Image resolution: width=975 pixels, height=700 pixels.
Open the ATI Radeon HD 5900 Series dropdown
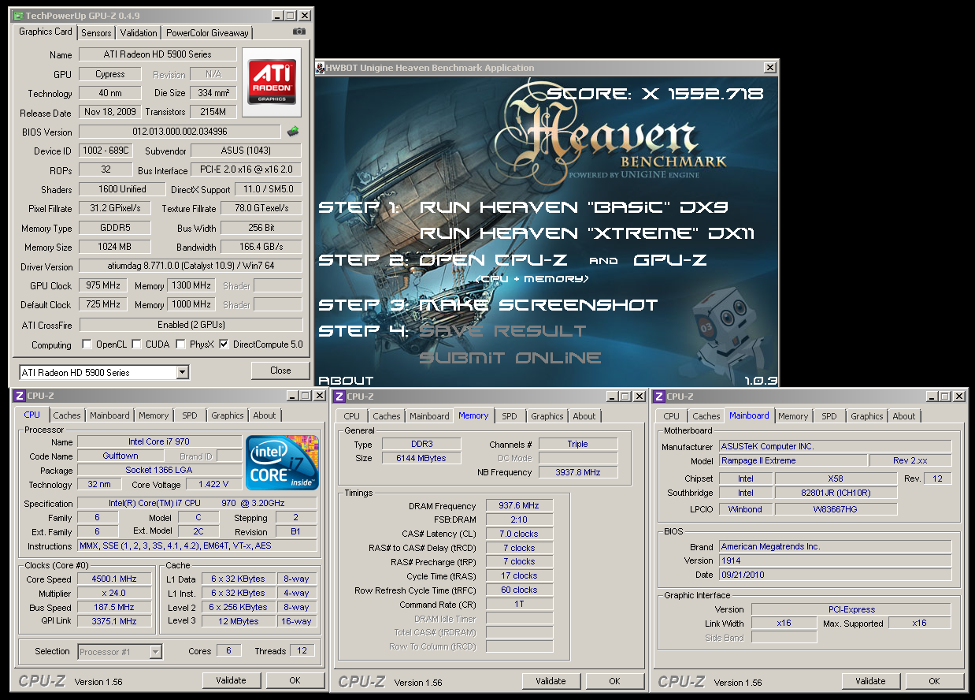tap(182, 372)
